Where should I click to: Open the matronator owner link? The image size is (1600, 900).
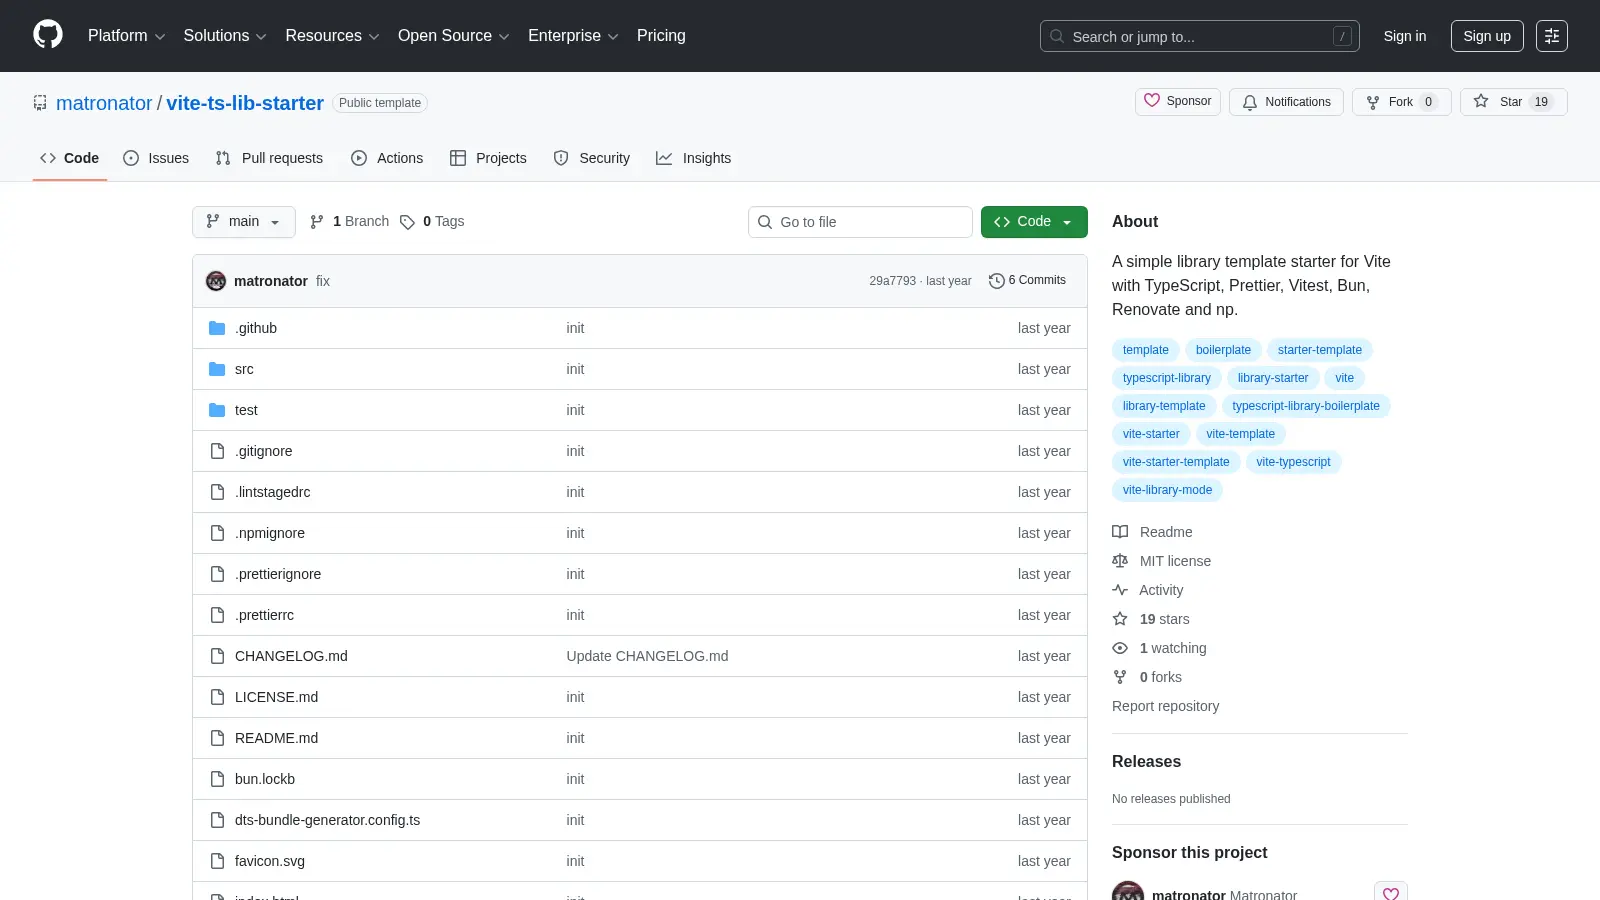[104, 103]
